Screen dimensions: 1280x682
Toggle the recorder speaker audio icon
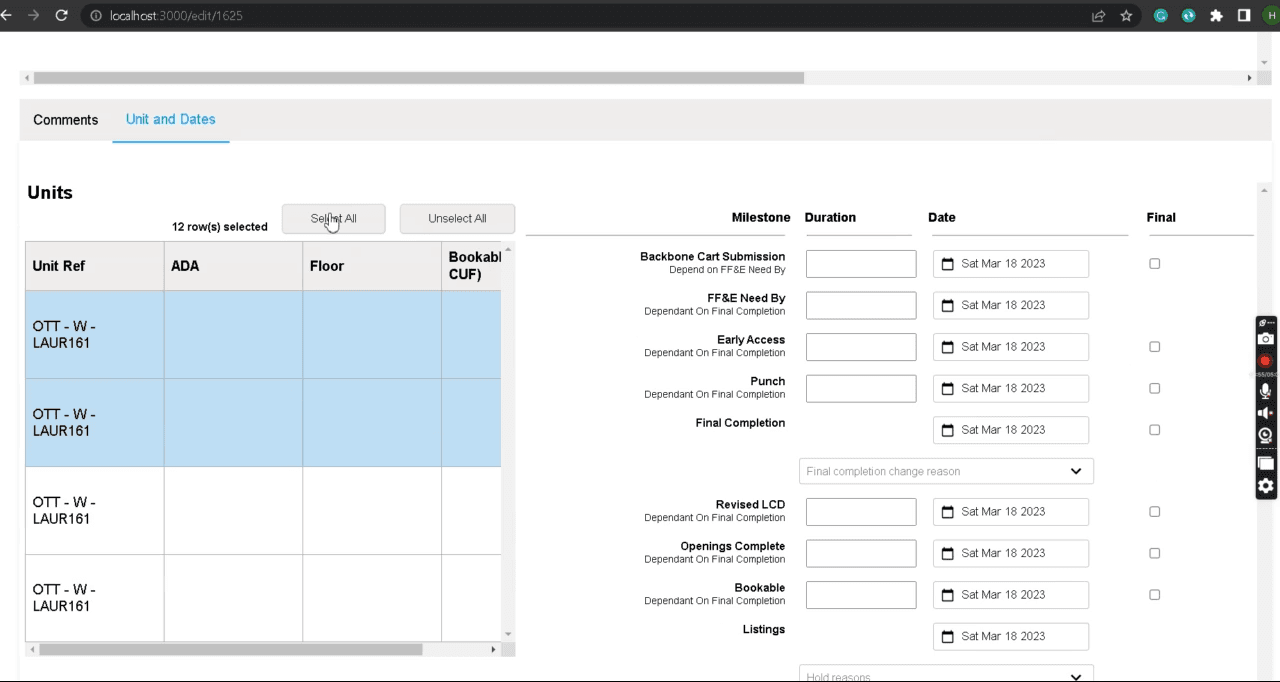(x=1265, y=413)
